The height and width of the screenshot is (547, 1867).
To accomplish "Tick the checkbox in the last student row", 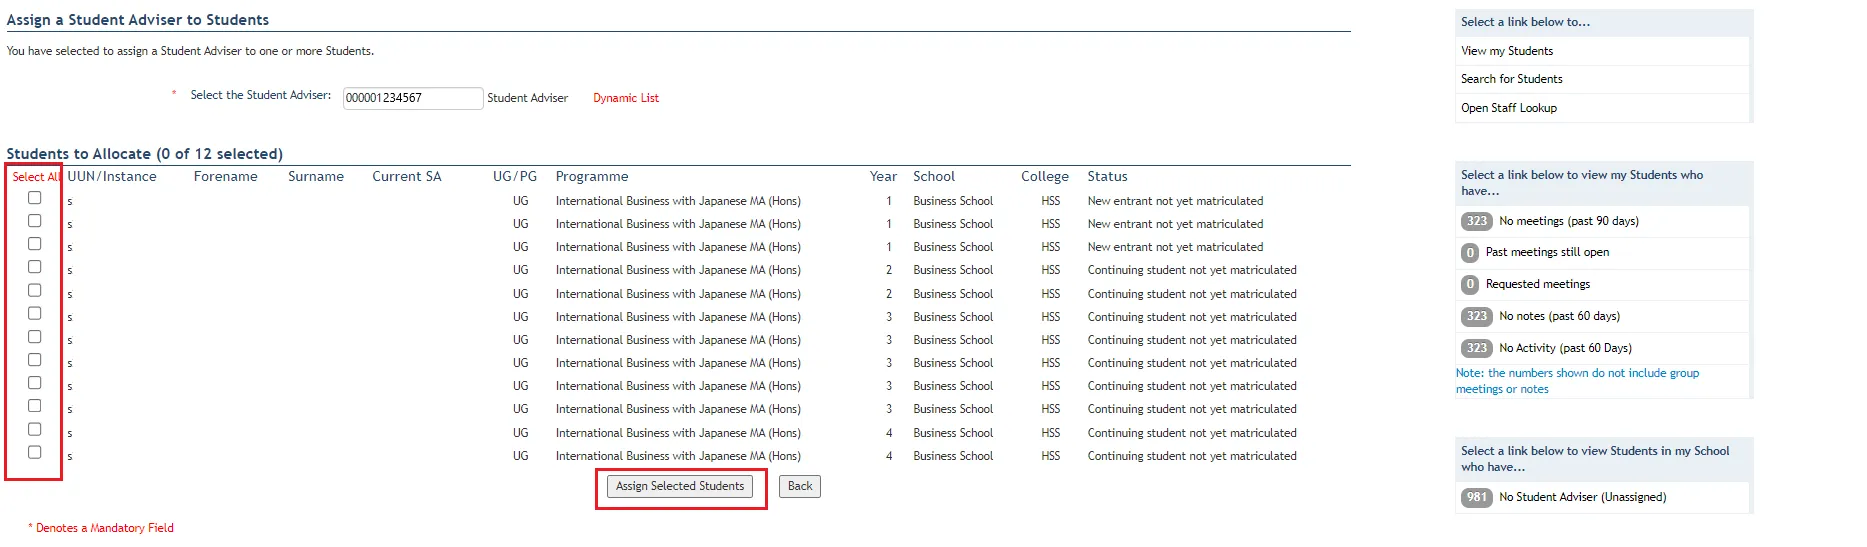I will tap(35, 453).
